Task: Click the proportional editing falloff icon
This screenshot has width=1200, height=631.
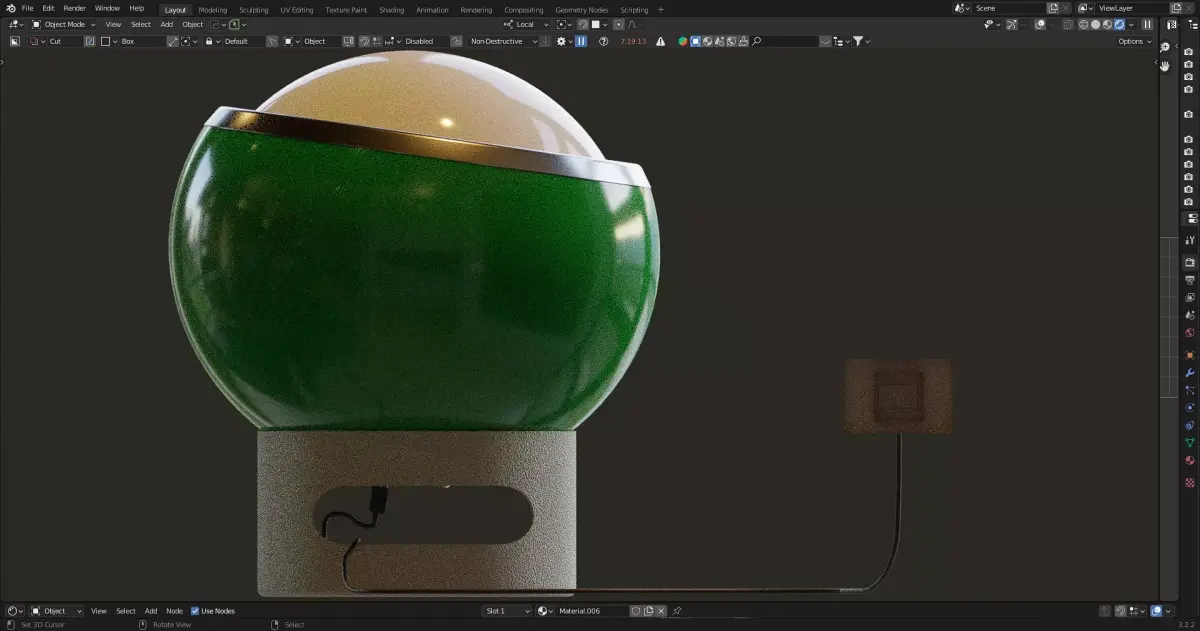Action: [632, 24]
